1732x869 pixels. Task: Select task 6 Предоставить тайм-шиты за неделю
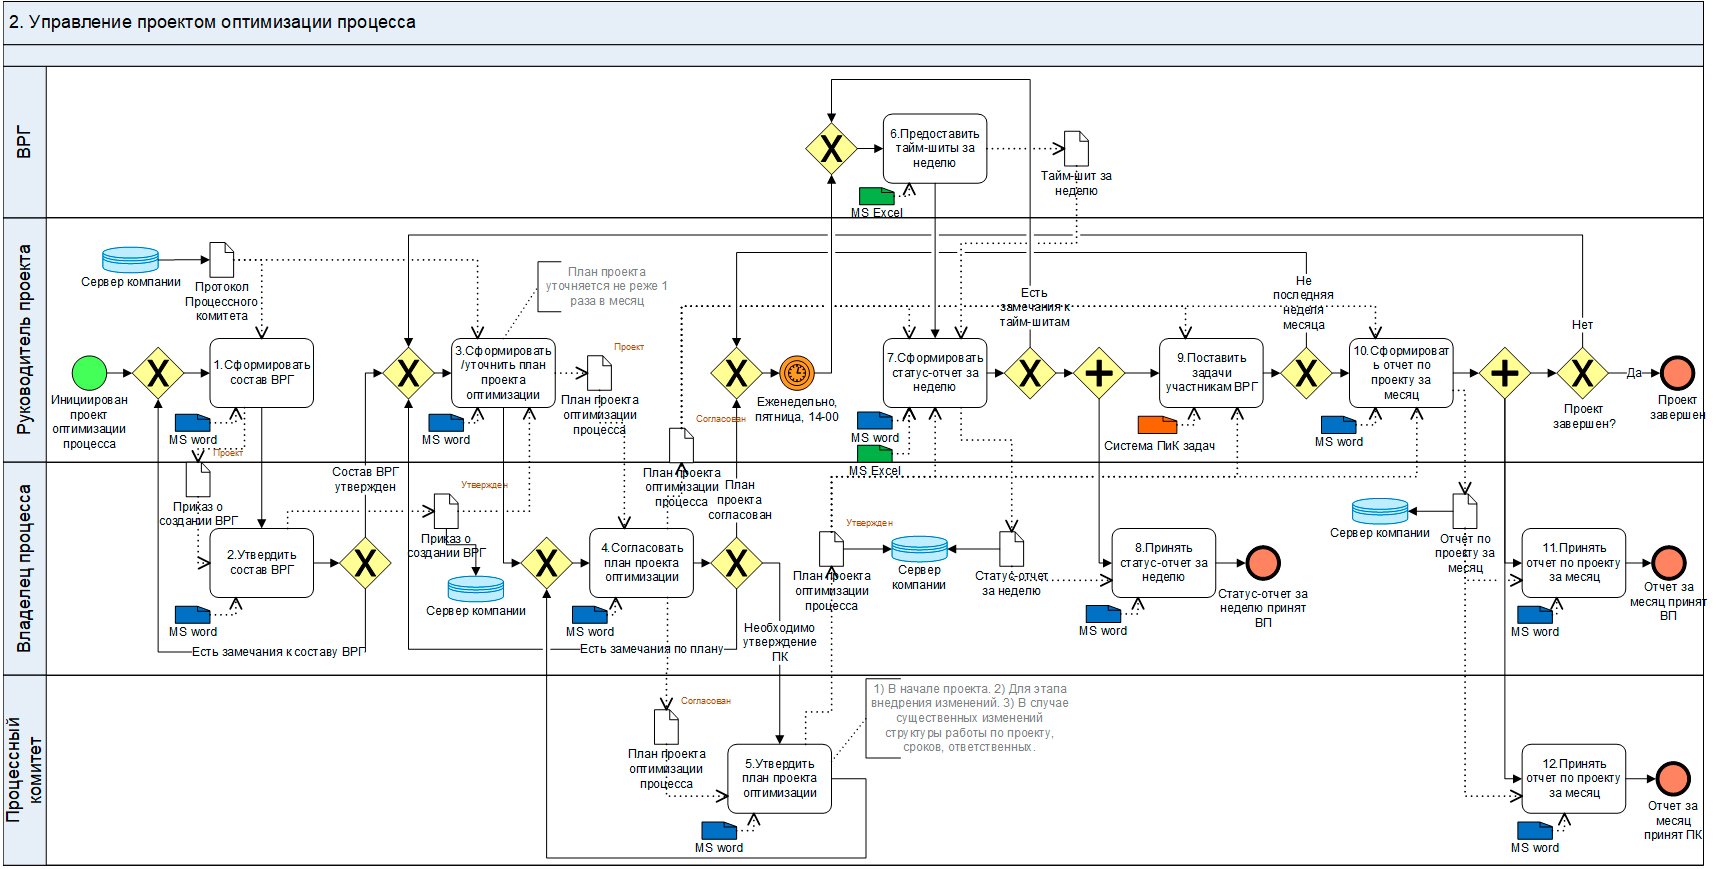point(935,149)
